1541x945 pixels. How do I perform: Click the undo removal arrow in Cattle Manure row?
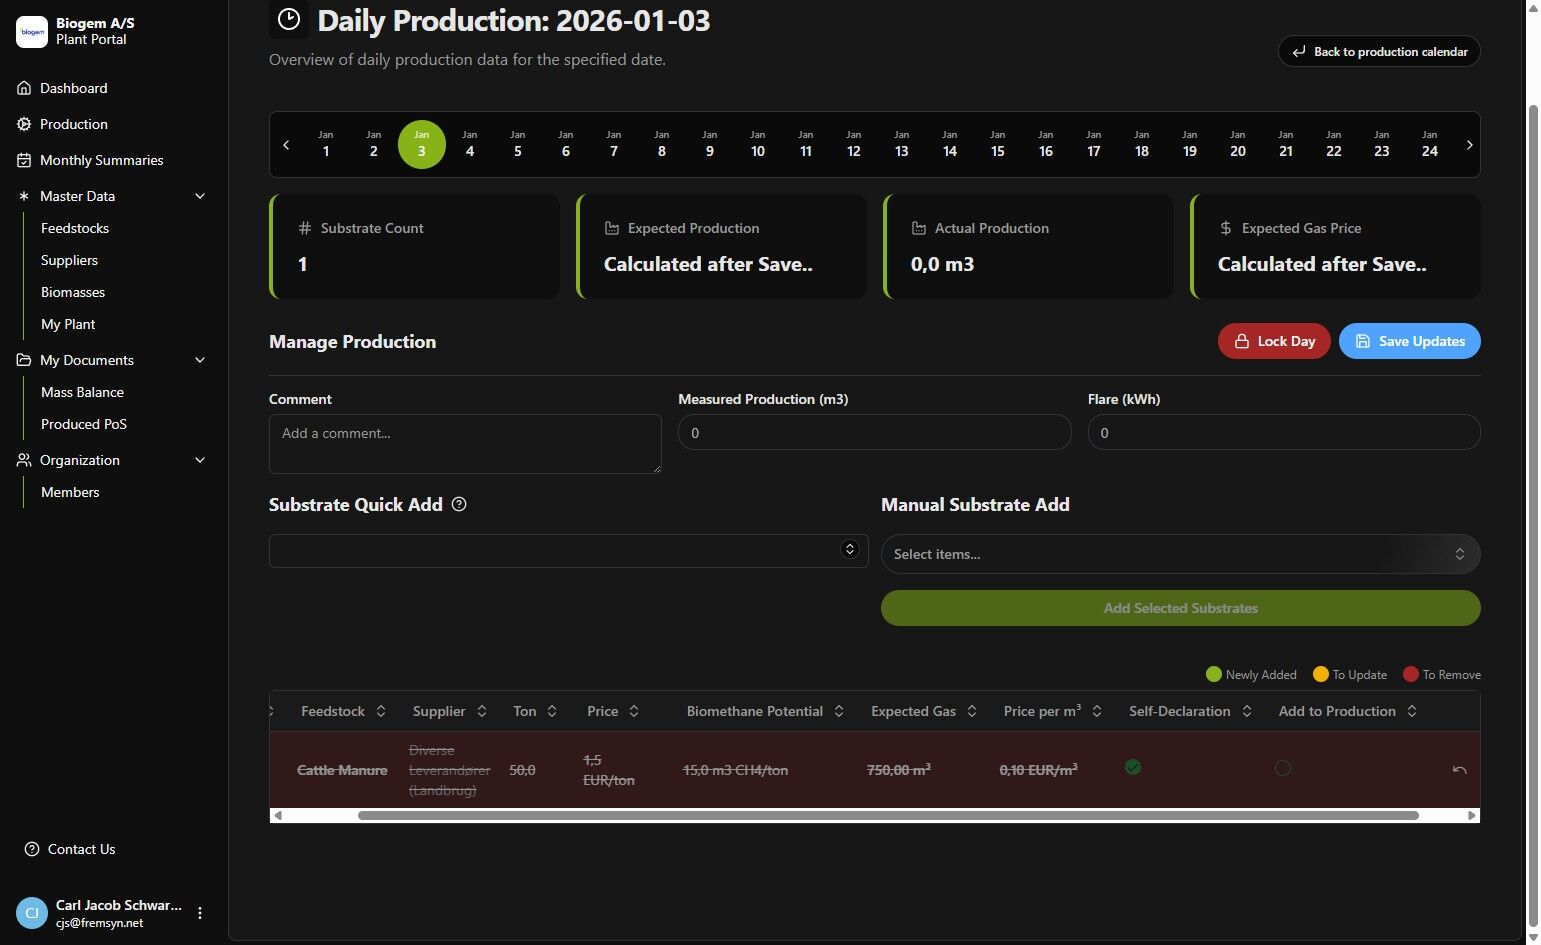coord(1459,770)
